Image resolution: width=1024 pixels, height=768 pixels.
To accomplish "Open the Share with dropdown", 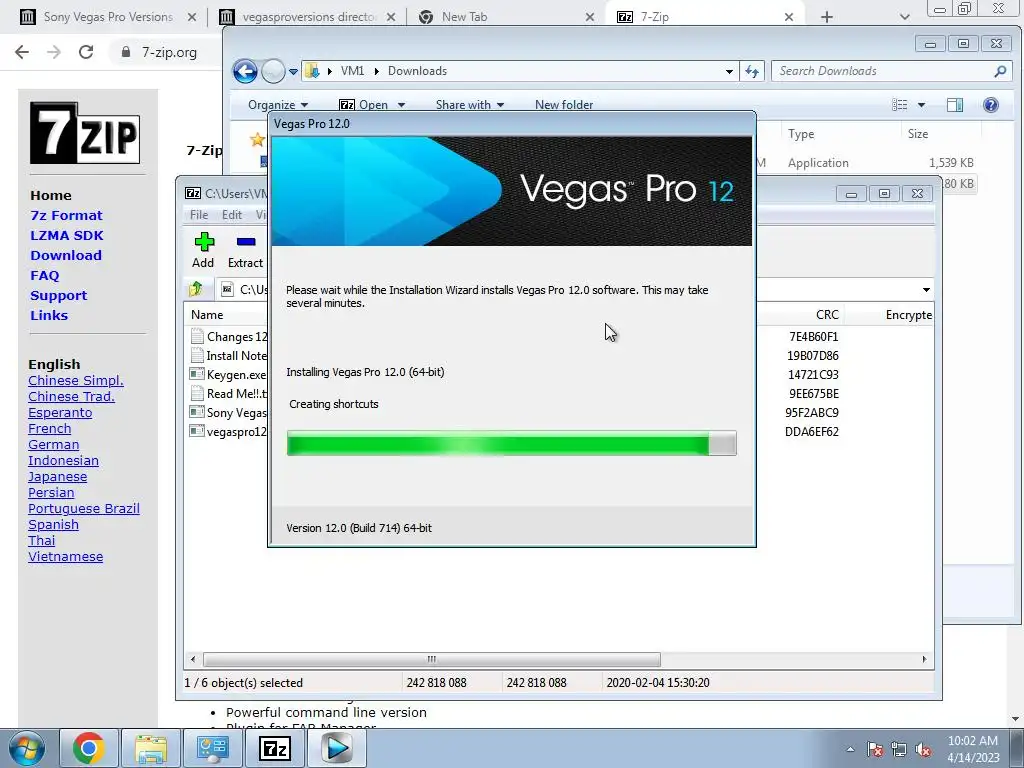I will coord(470,104).
